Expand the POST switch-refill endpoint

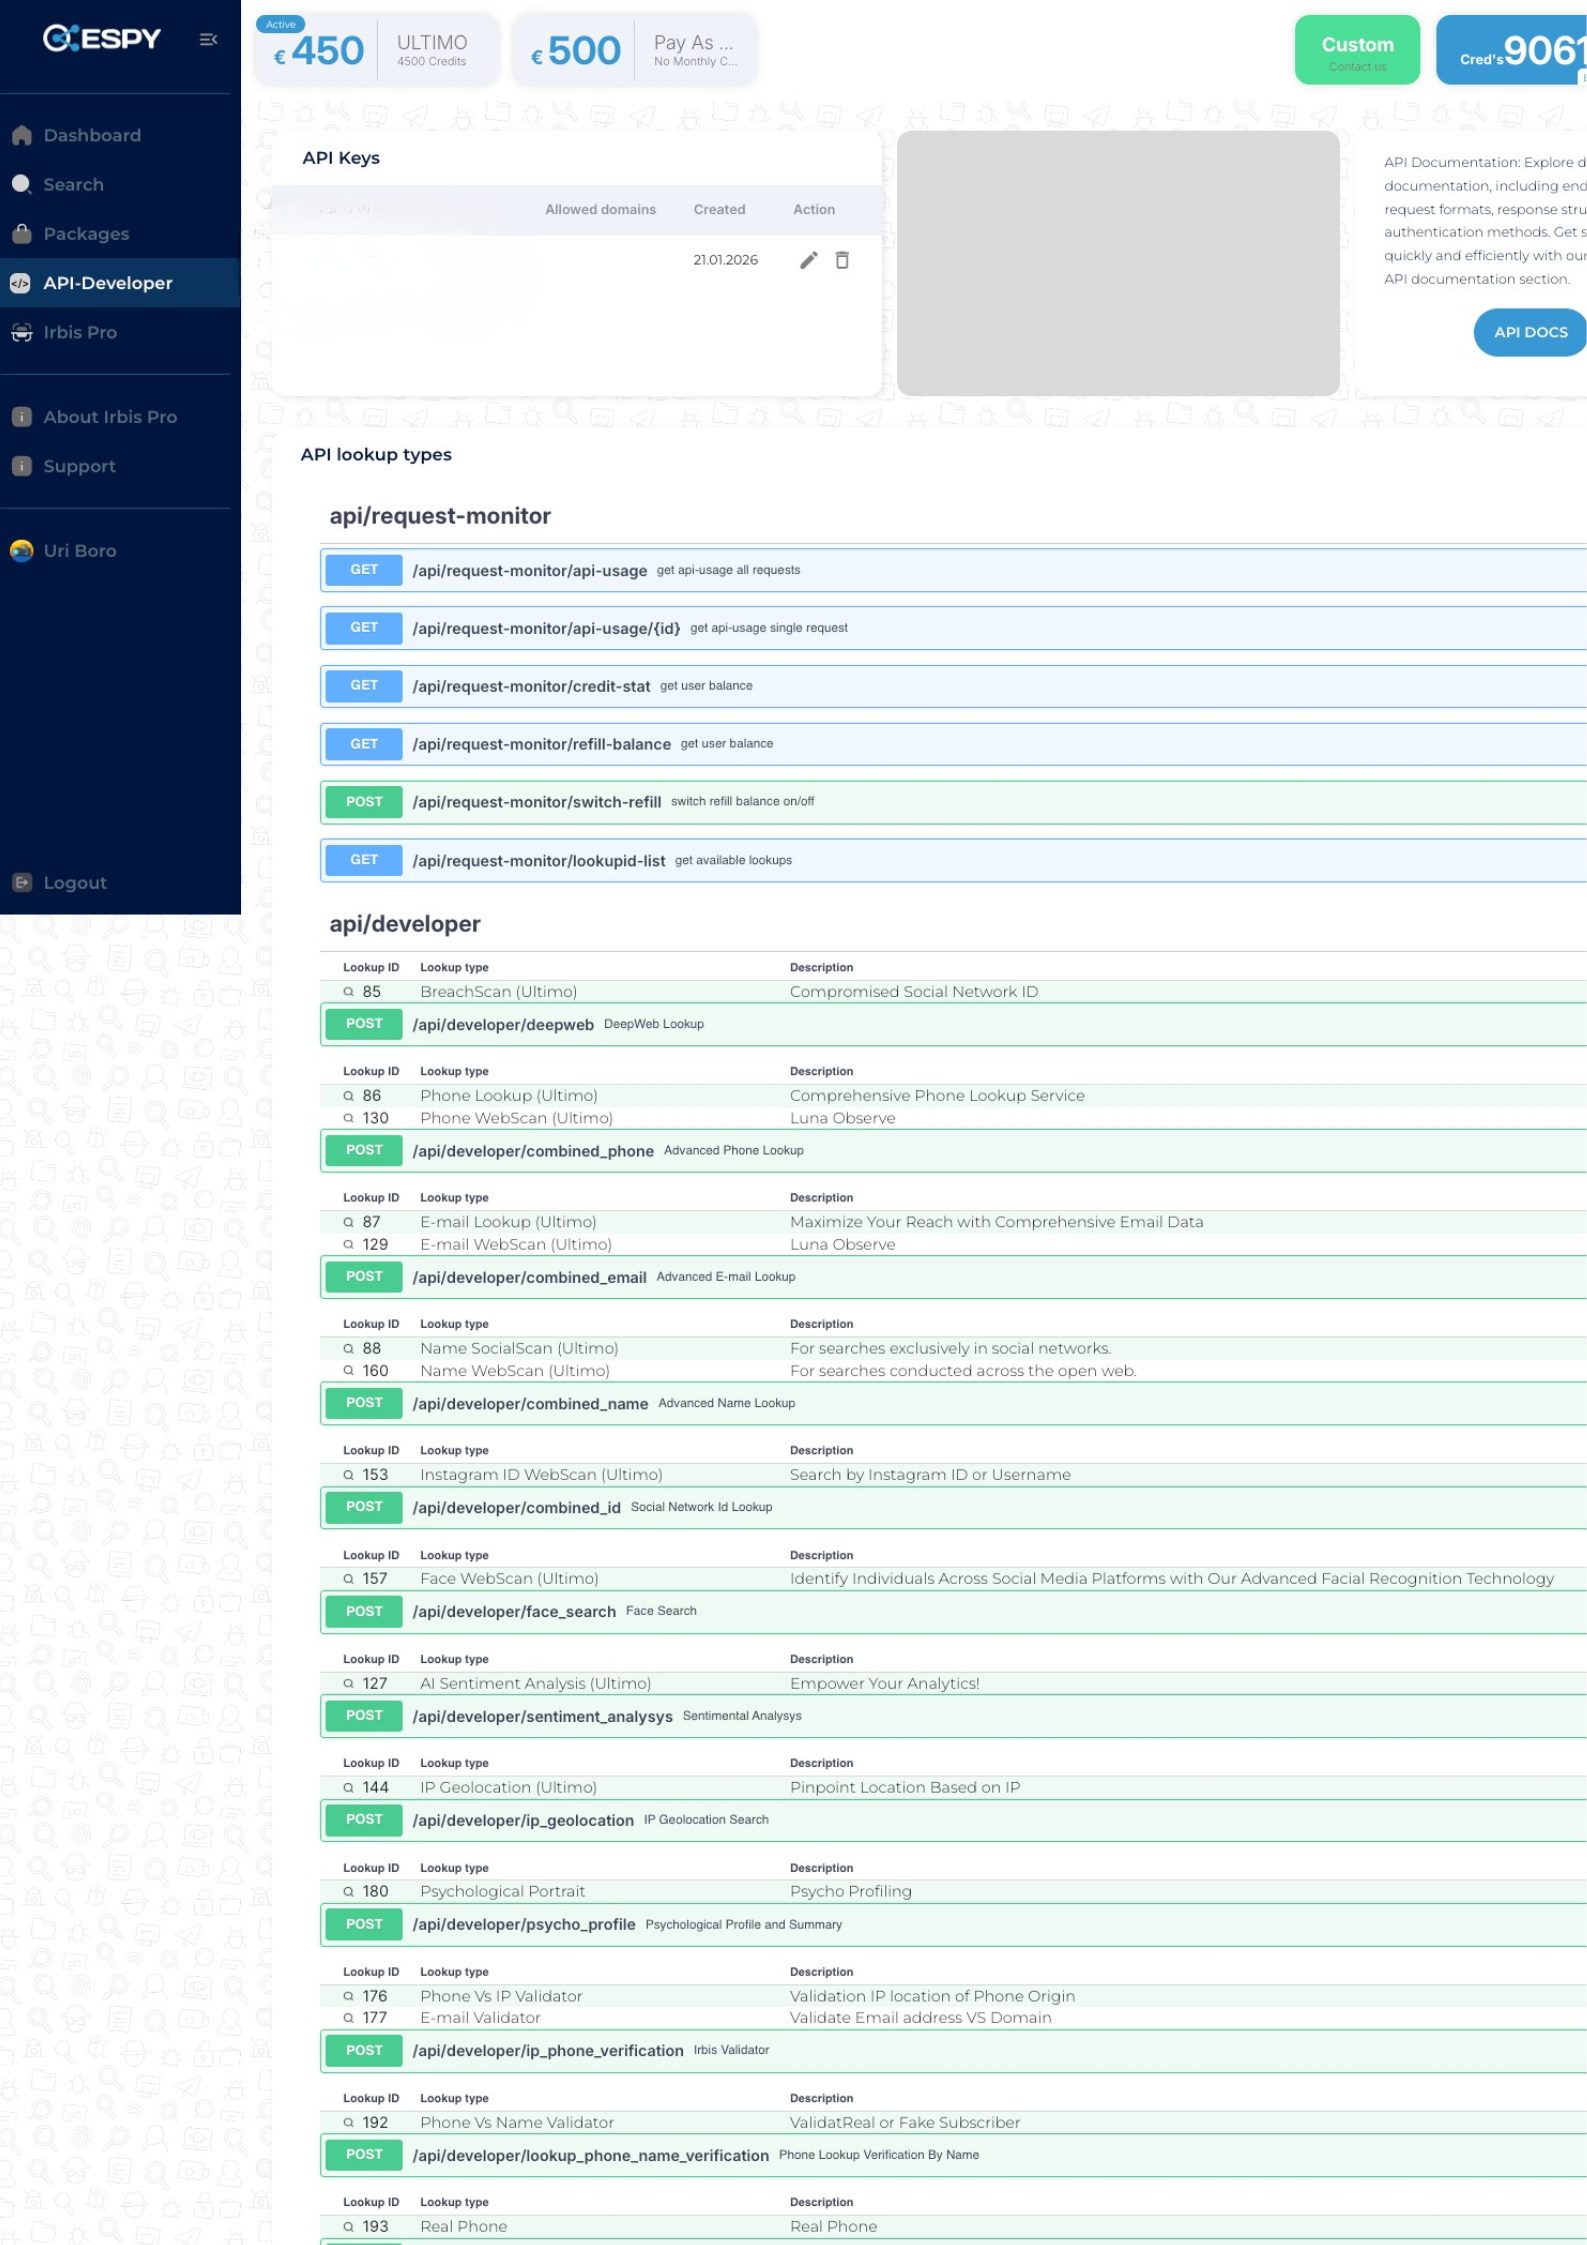(x=953, y=802)
